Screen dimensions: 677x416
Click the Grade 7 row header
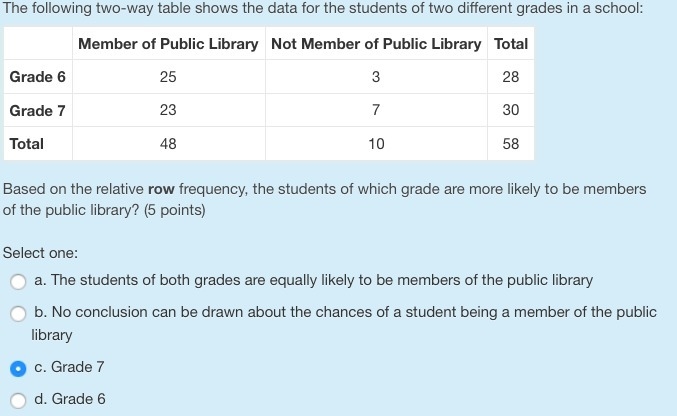pos(38,111)
